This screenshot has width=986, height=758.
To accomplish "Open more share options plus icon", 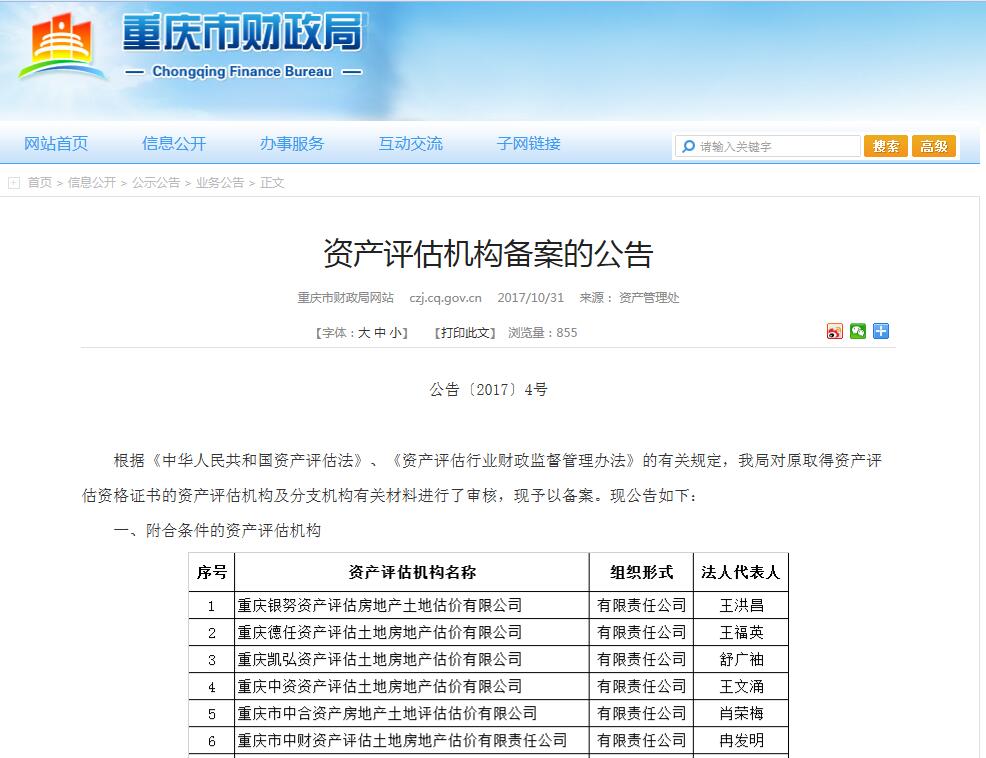I will pos(881,332).
